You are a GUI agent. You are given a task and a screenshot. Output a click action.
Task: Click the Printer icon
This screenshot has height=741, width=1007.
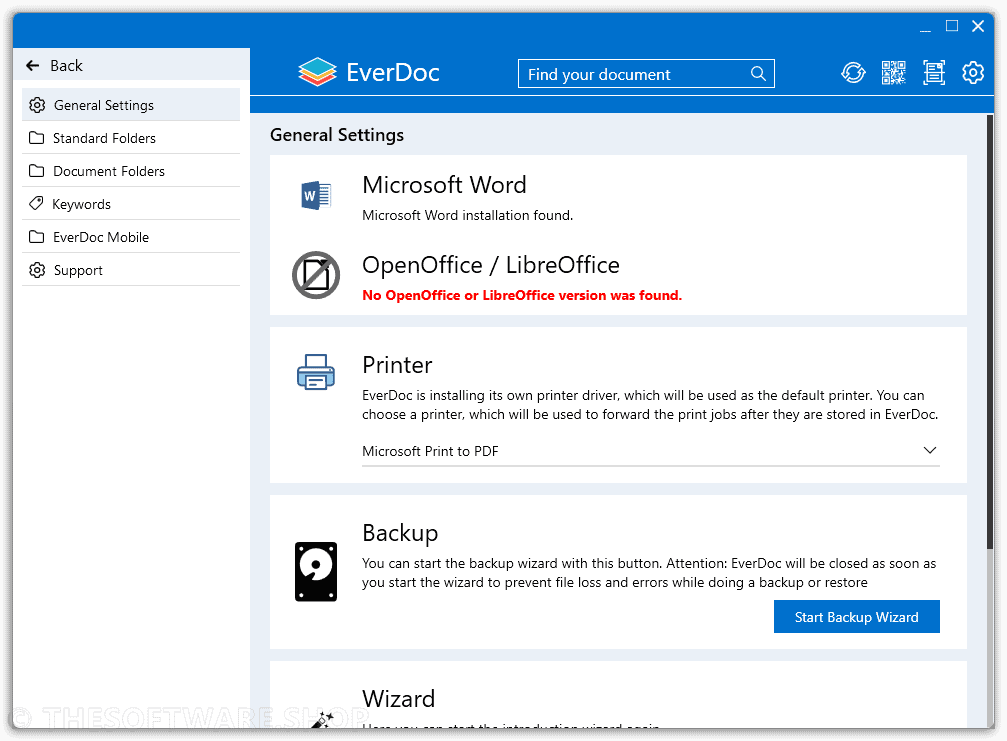click(x=316, y=372)
